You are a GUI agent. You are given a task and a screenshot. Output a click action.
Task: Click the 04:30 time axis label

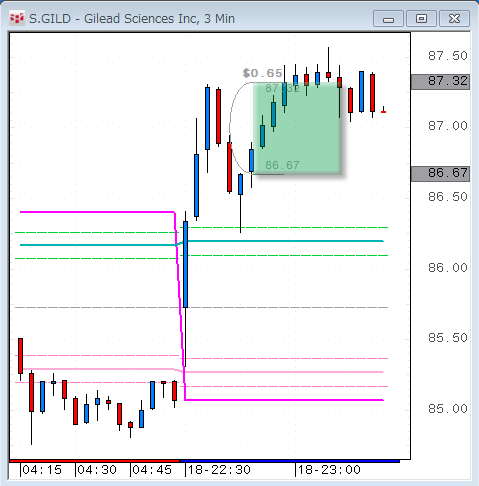pos(97,470)
